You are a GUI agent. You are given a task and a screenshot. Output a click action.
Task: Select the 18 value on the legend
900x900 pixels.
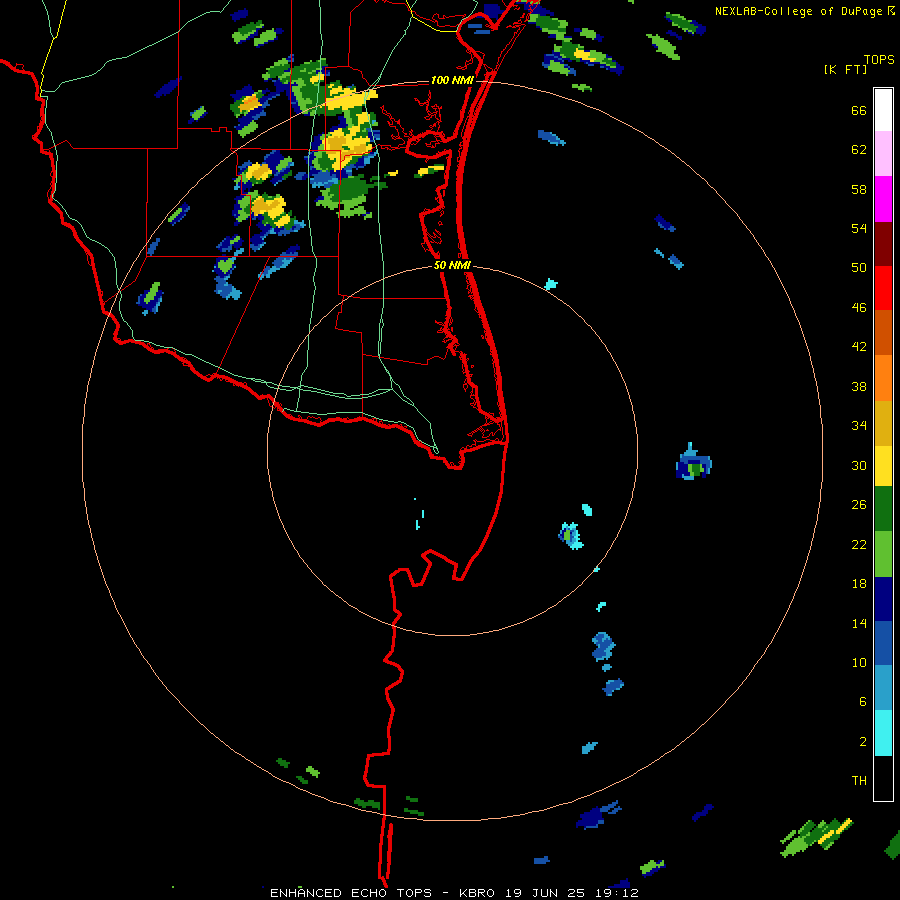coord(859,584)
